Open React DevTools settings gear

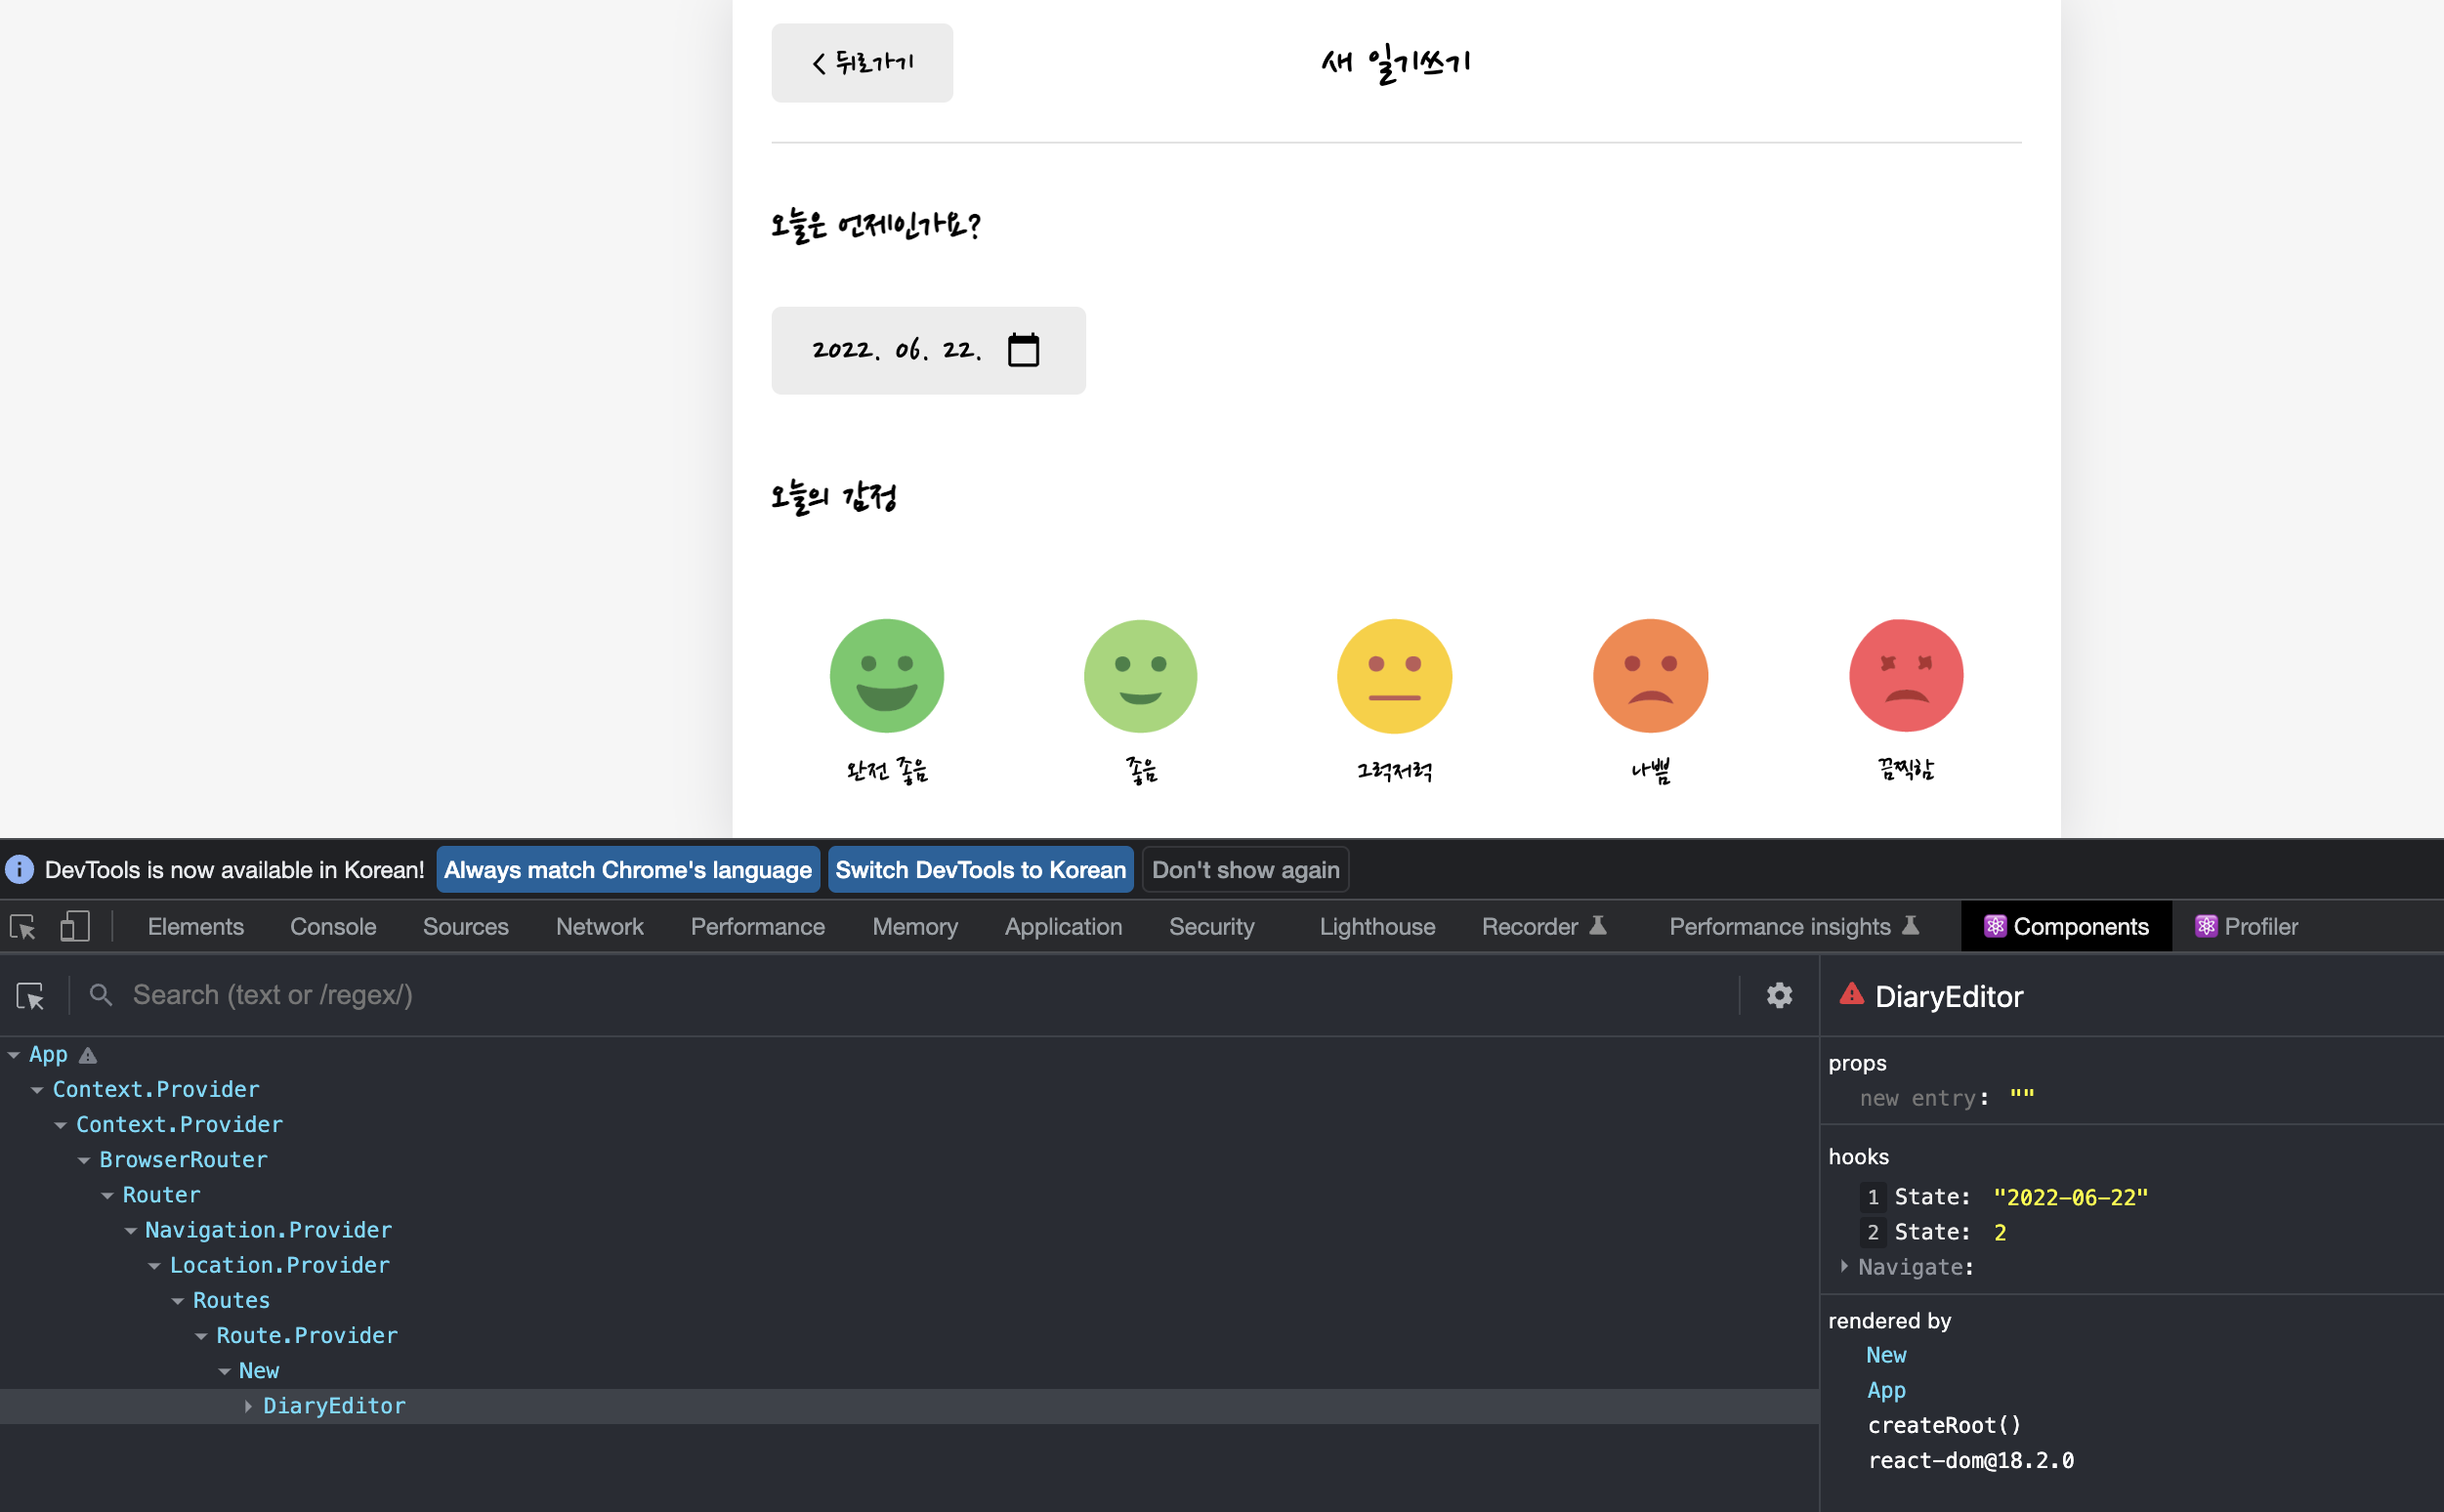(x=1779, y=996)
